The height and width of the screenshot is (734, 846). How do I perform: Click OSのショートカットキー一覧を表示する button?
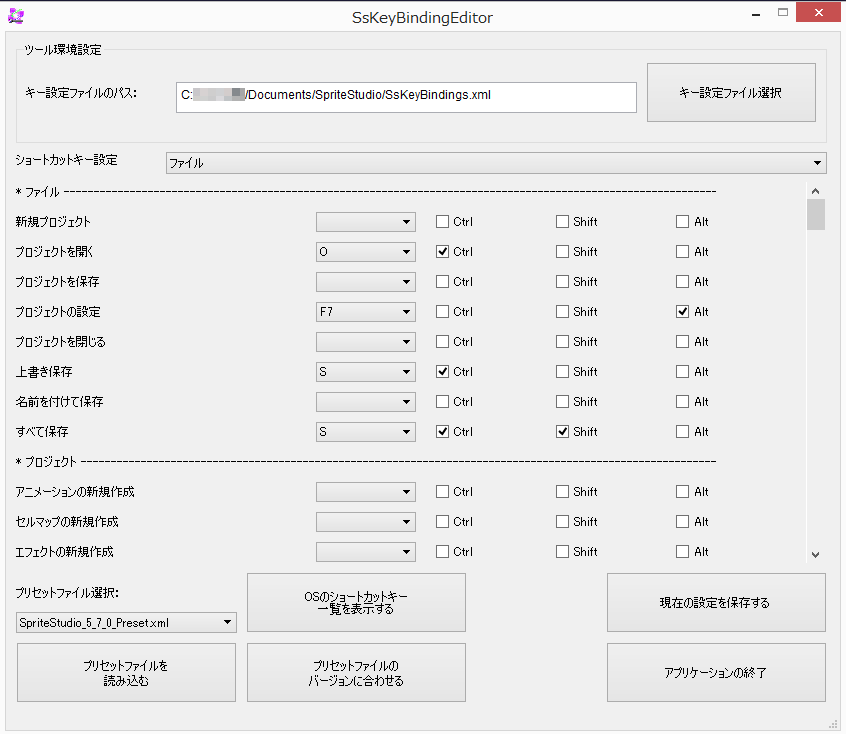(x=356, y=602)
